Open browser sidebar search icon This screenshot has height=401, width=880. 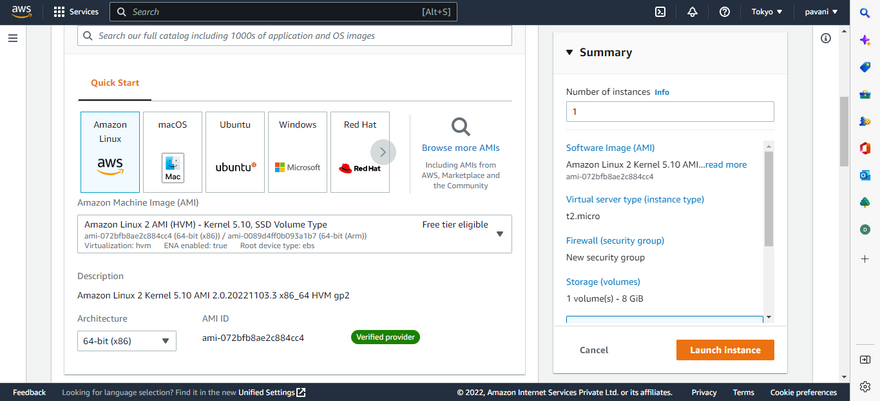point(865,13)
